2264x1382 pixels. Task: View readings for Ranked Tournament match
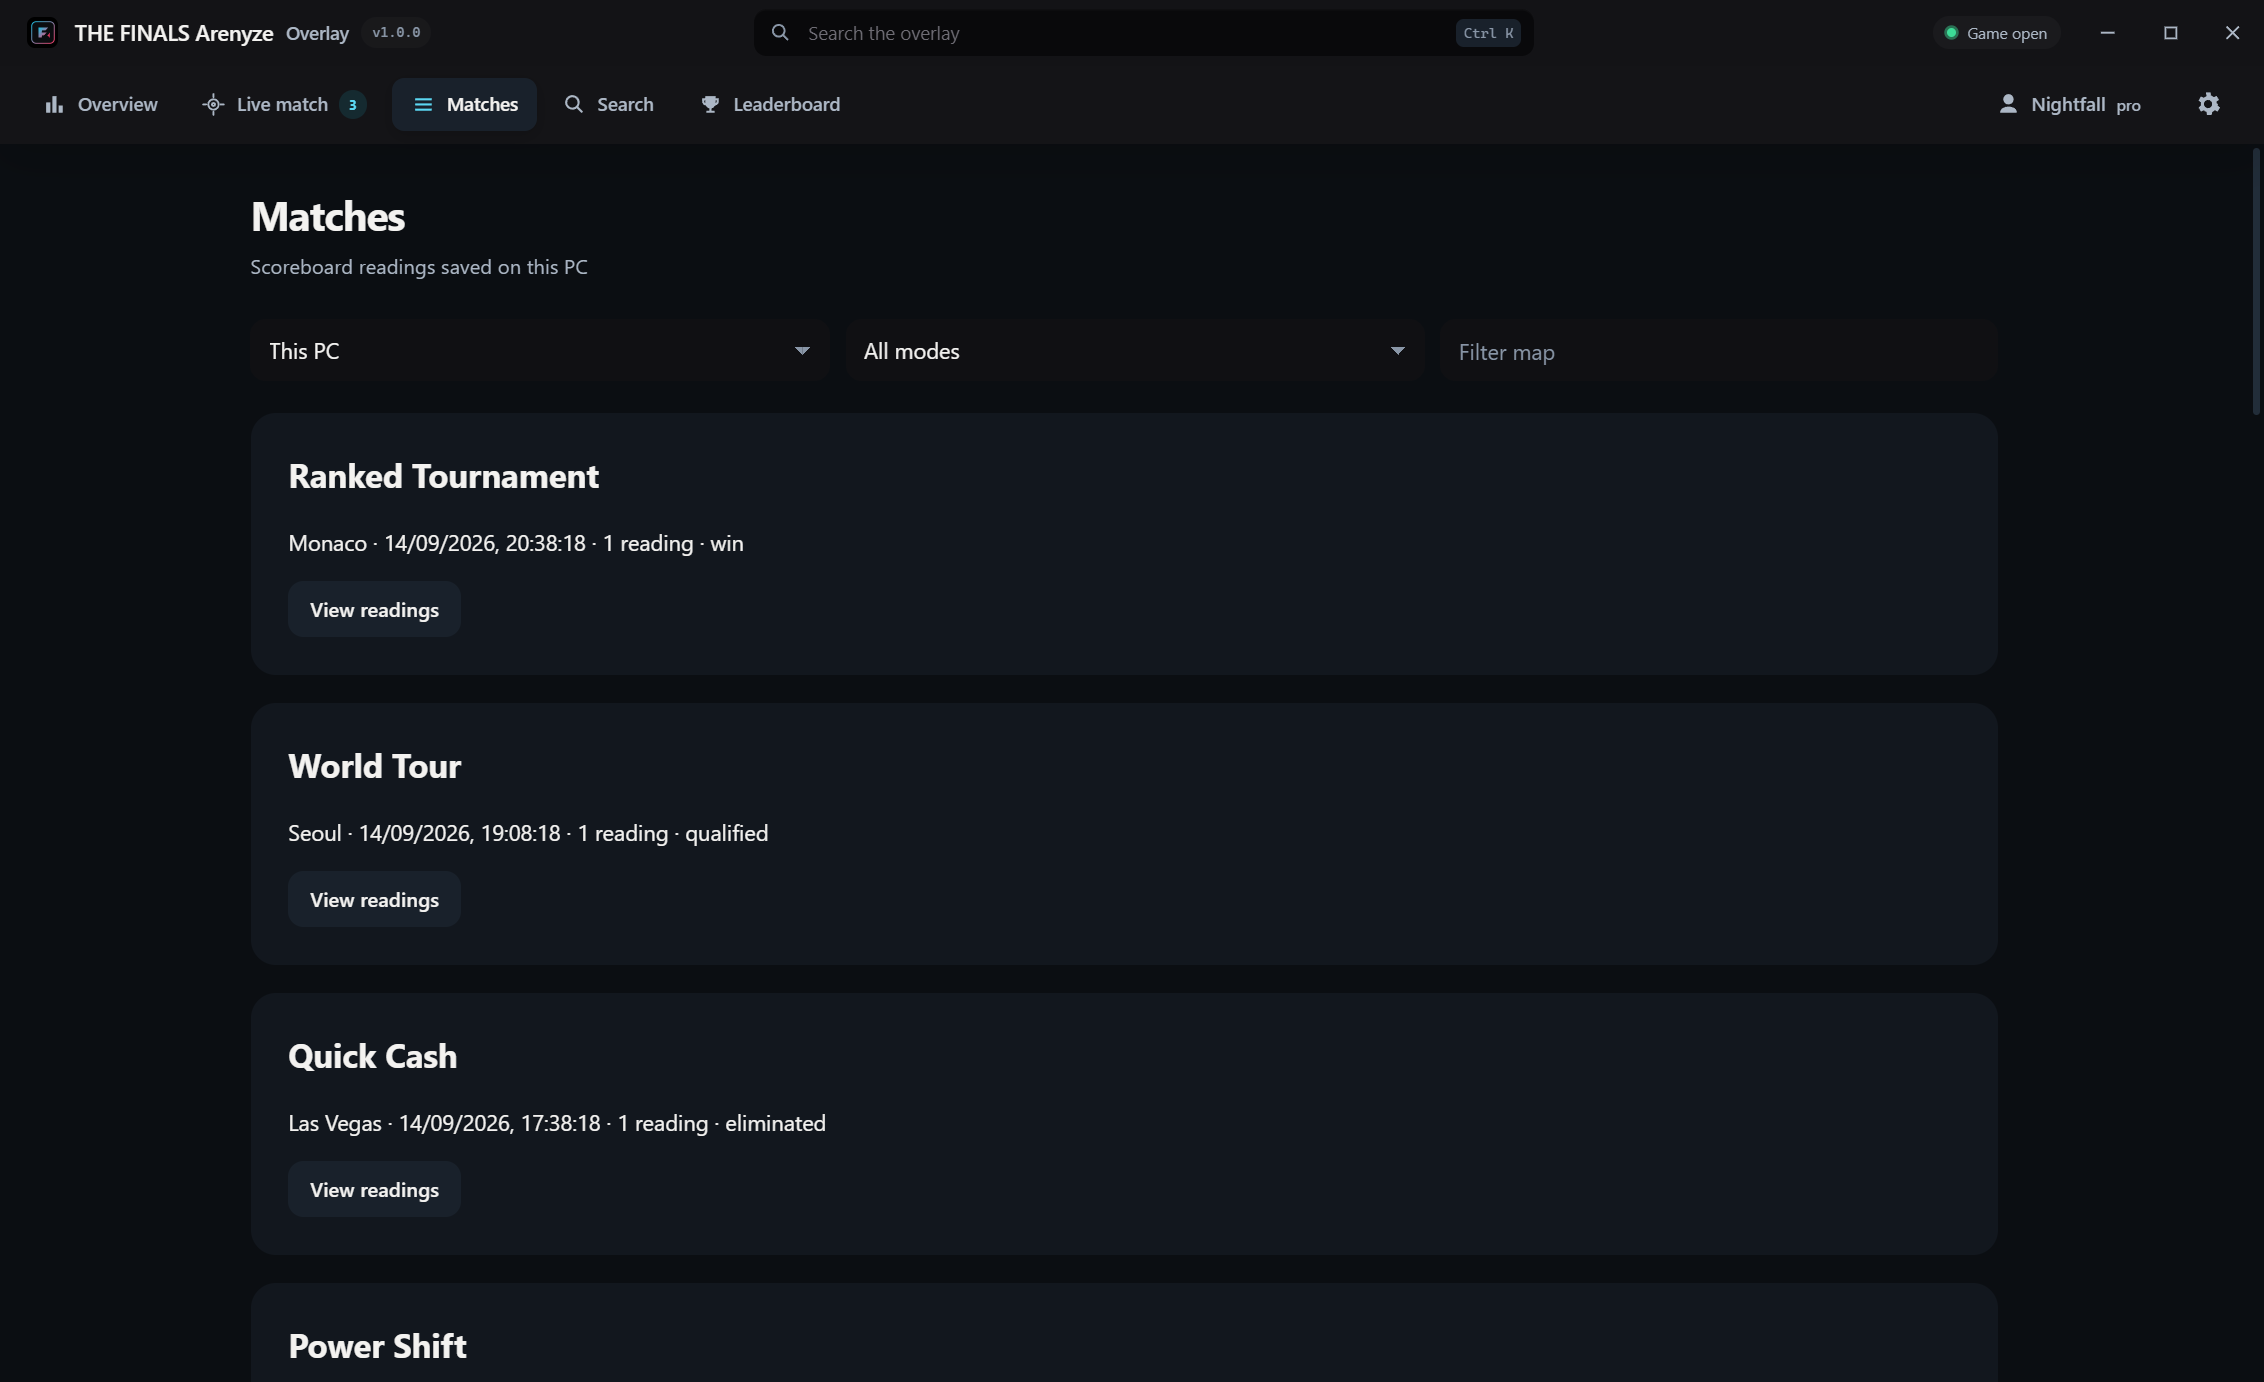(x=374, y=609)
